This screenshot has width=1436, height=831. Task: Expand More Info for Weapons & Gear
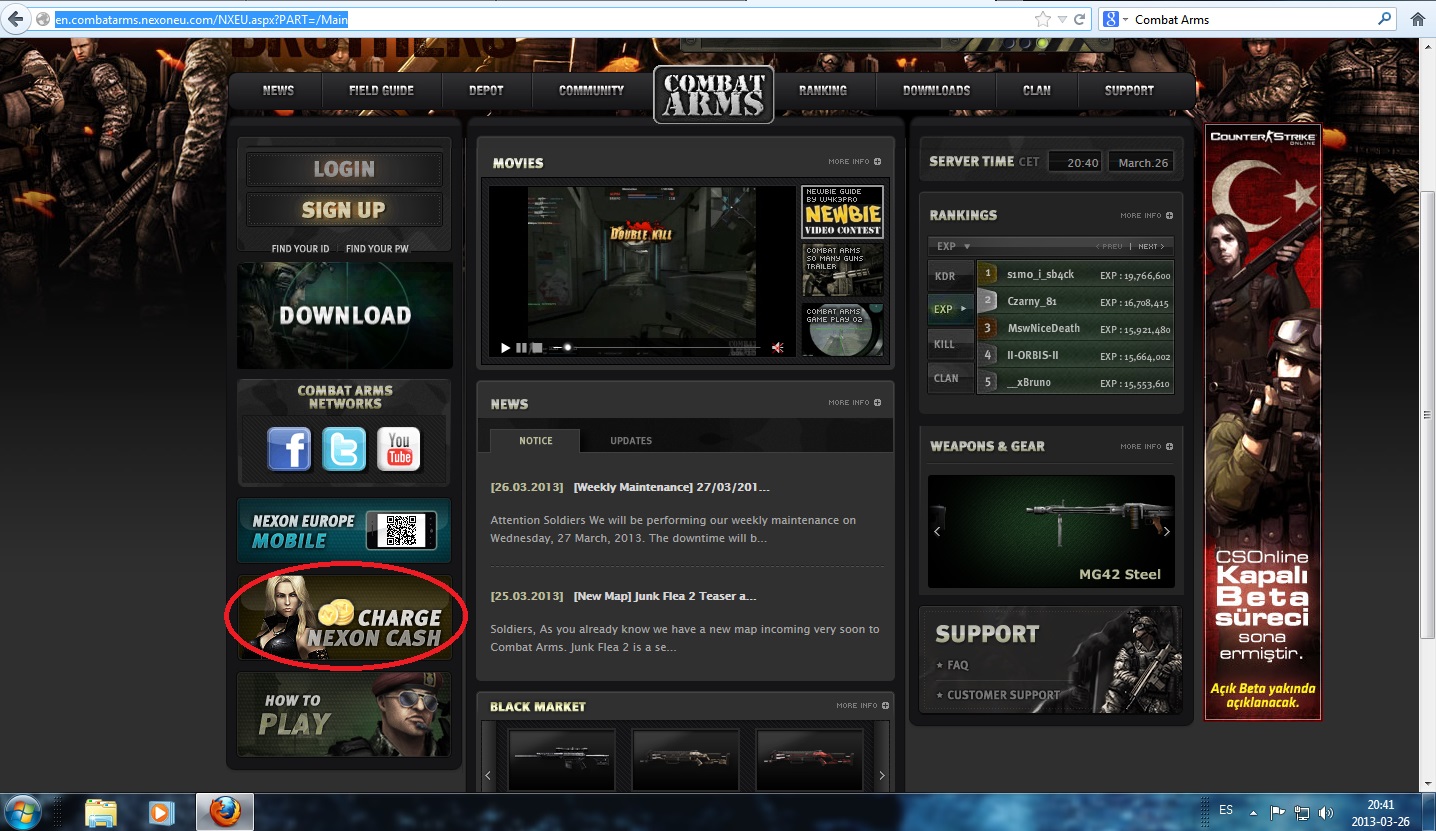click(x=1146, y=446)
